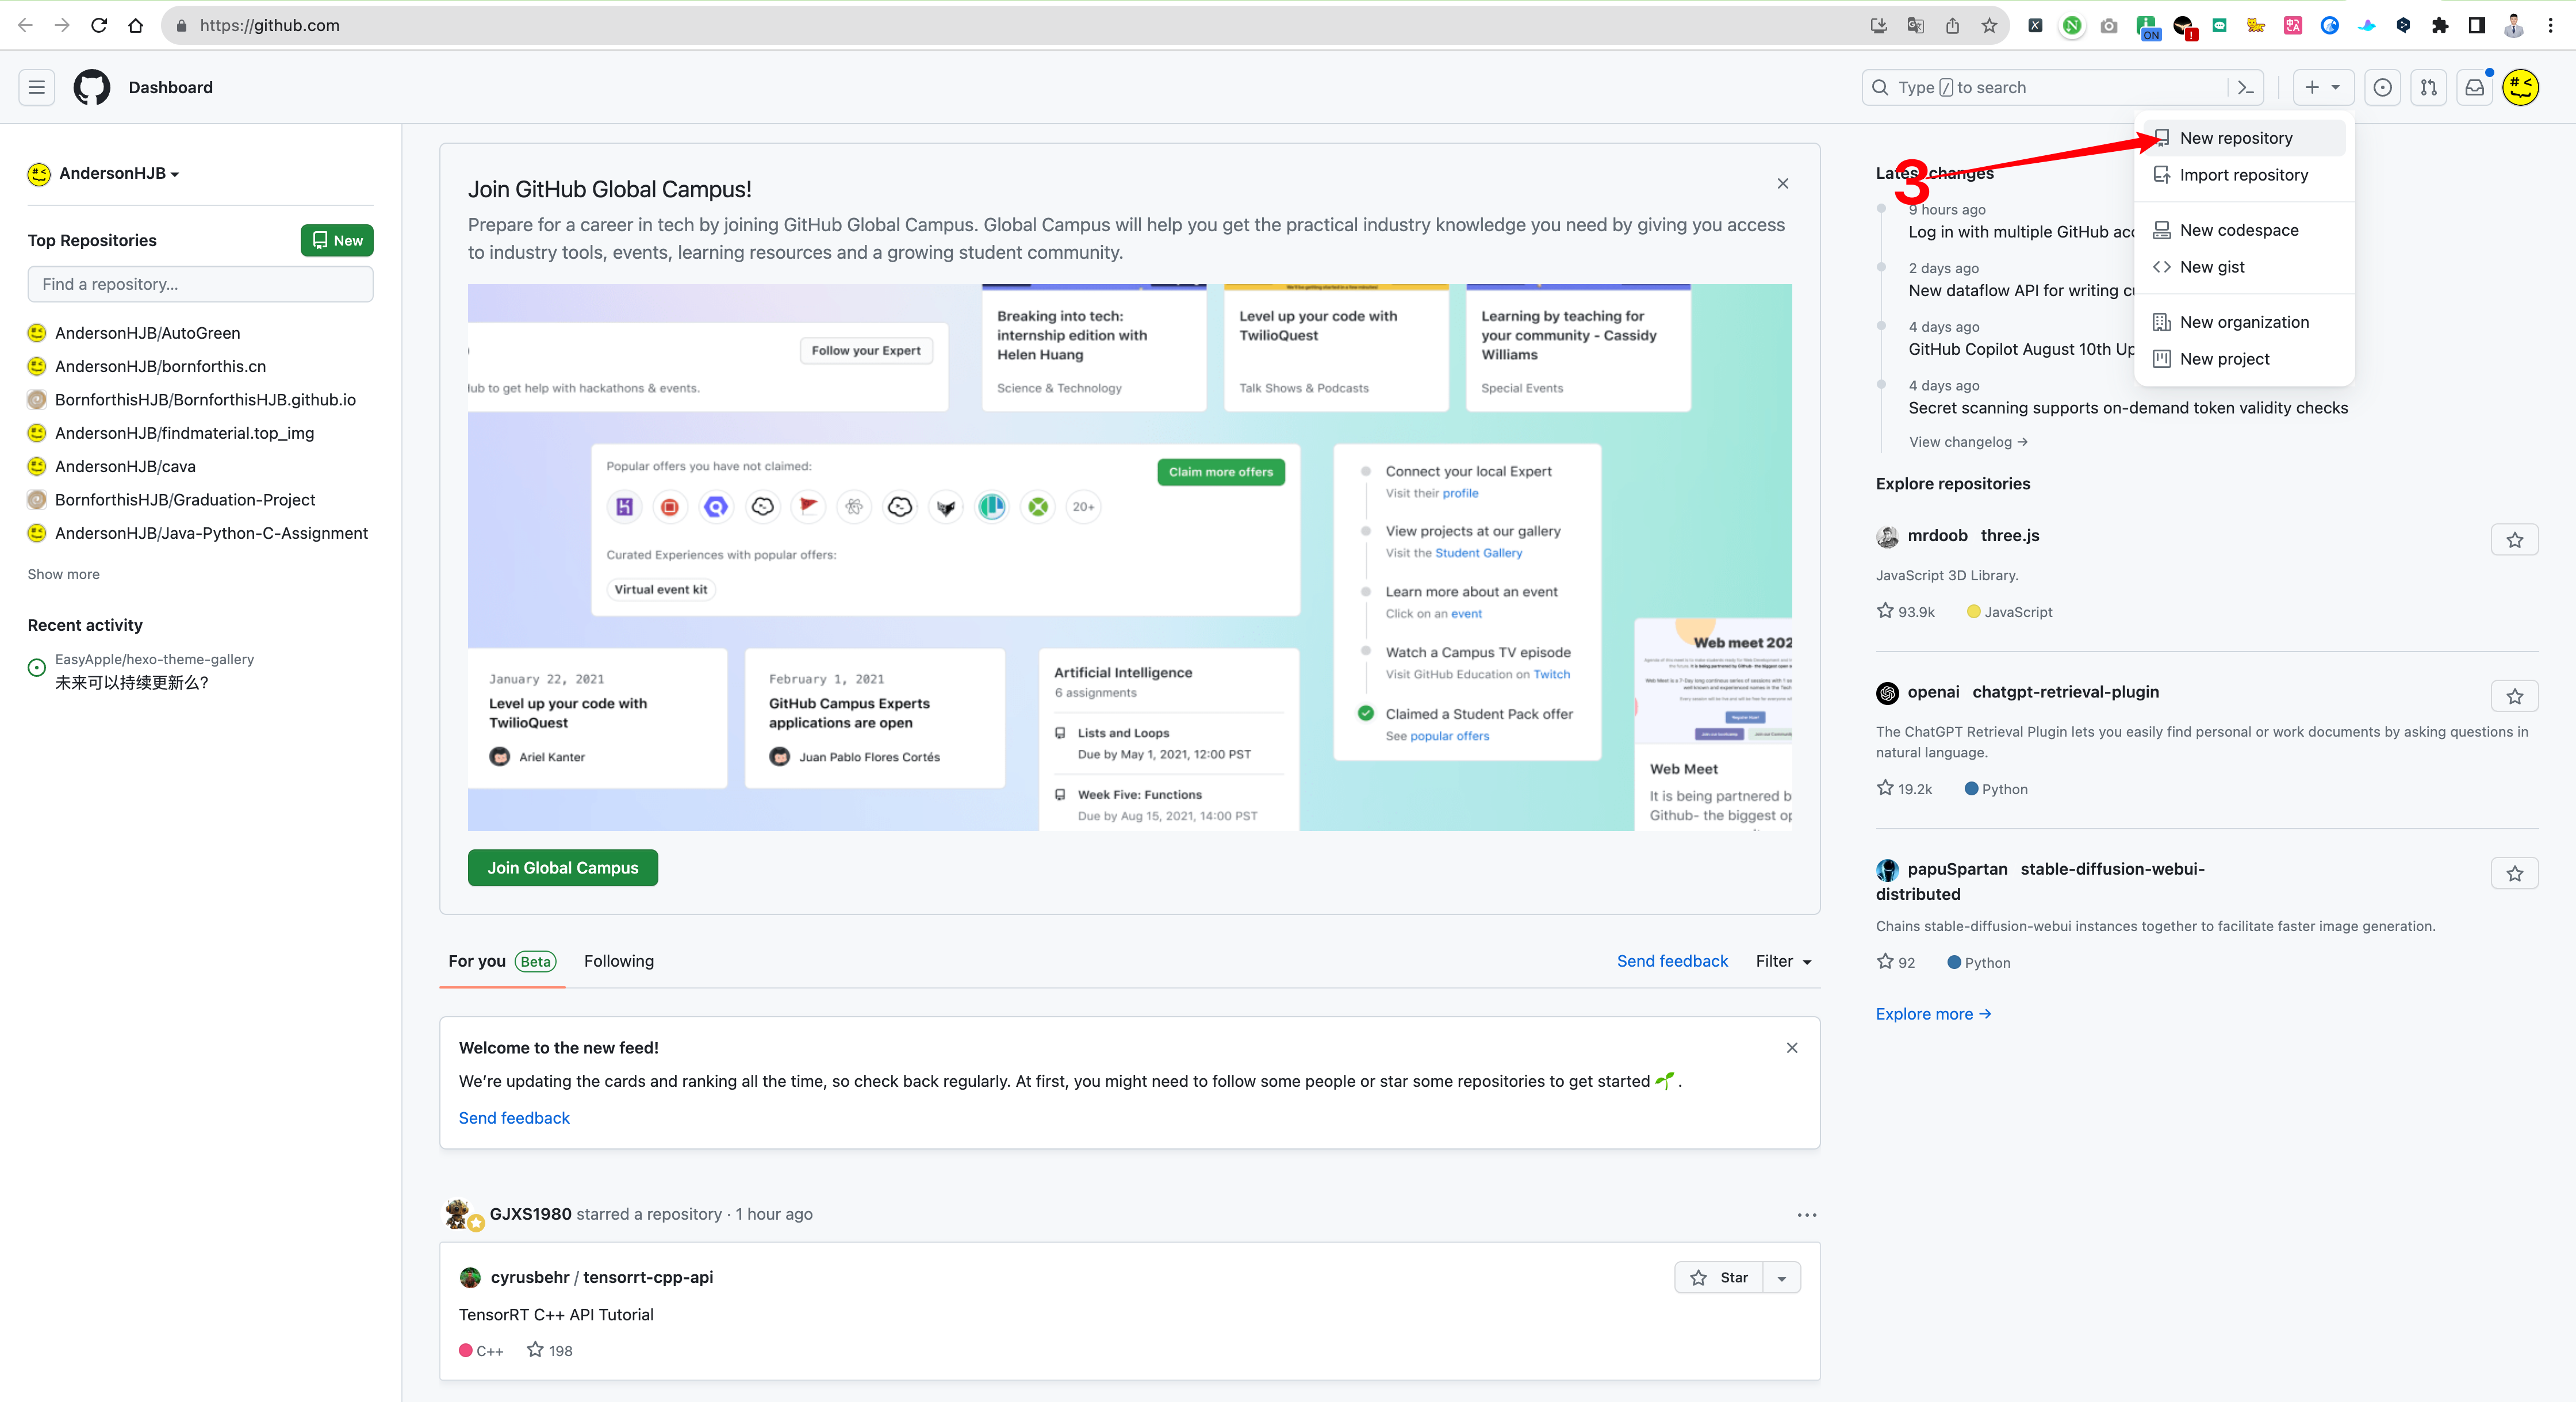Screen dimensions: 2576x1402
Task: Open AndersonHJB/cava repository
Action: (125, 466)
